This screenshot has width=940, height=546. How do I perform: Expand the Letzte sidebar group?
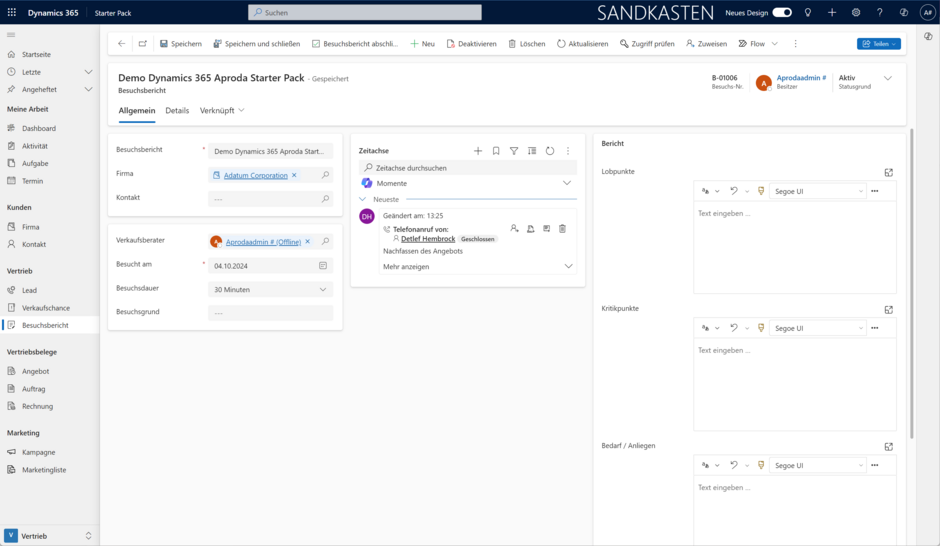(x=88, y=72)
